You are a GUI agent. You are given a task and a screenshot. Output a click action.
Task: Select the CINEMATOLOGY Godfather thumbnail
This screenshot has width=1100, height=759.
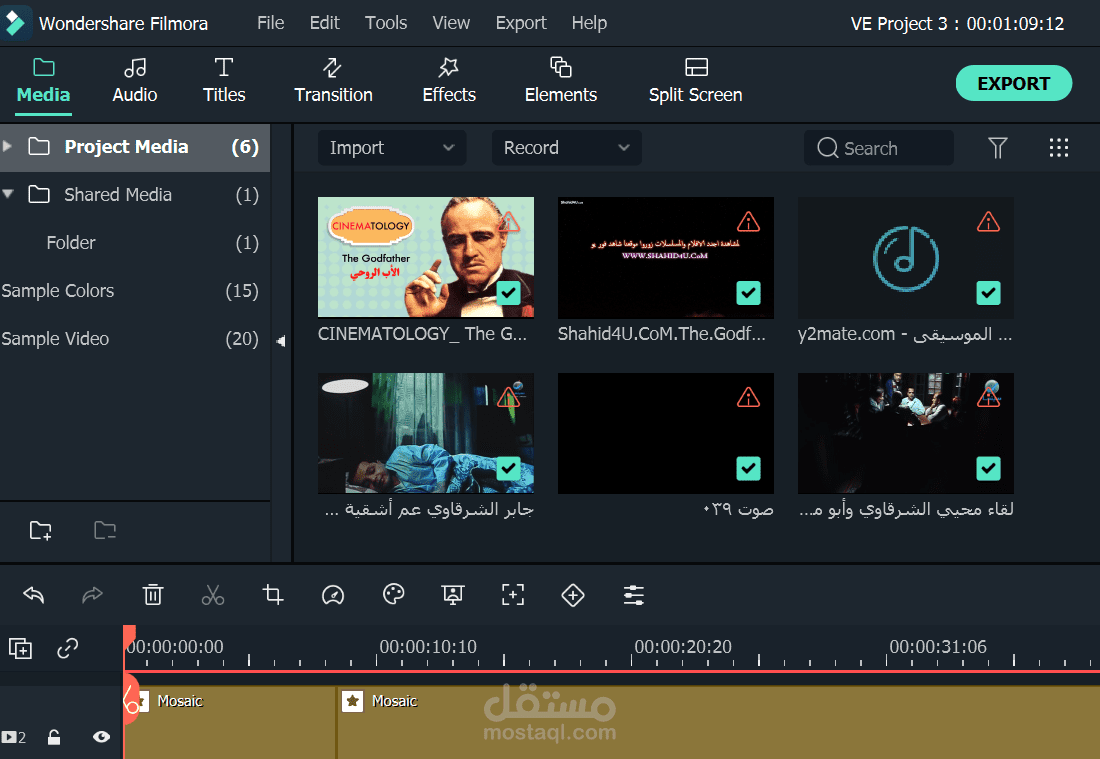pos(426,257)
